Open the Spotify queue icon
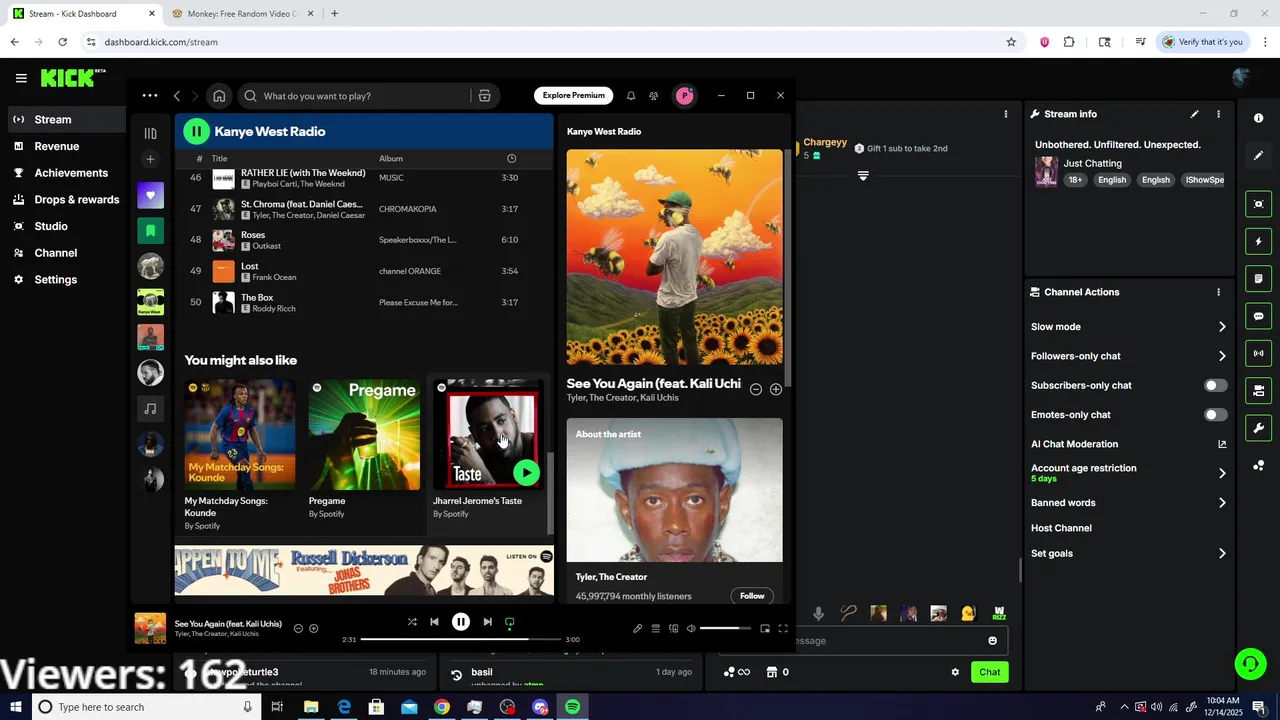The image size is (1280, 720). 655,629
